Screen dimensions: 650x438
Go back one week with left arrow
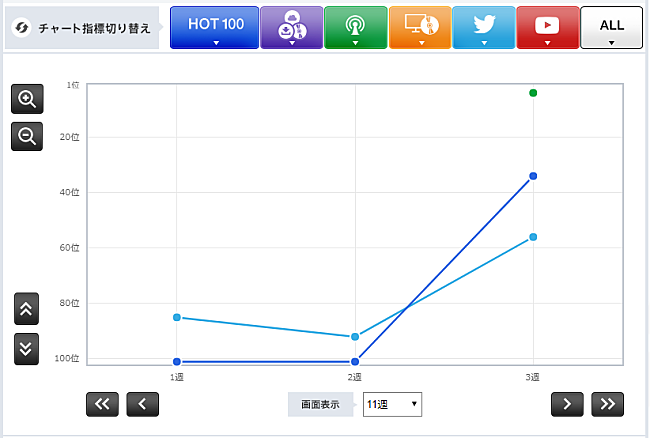[143, 404]
